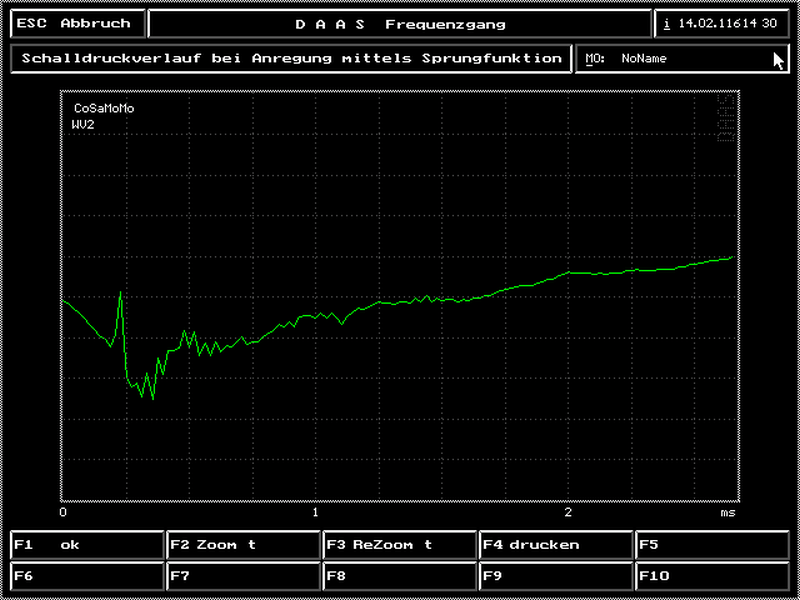Activate F2 Zoom t function

click(x=243, y=545)
